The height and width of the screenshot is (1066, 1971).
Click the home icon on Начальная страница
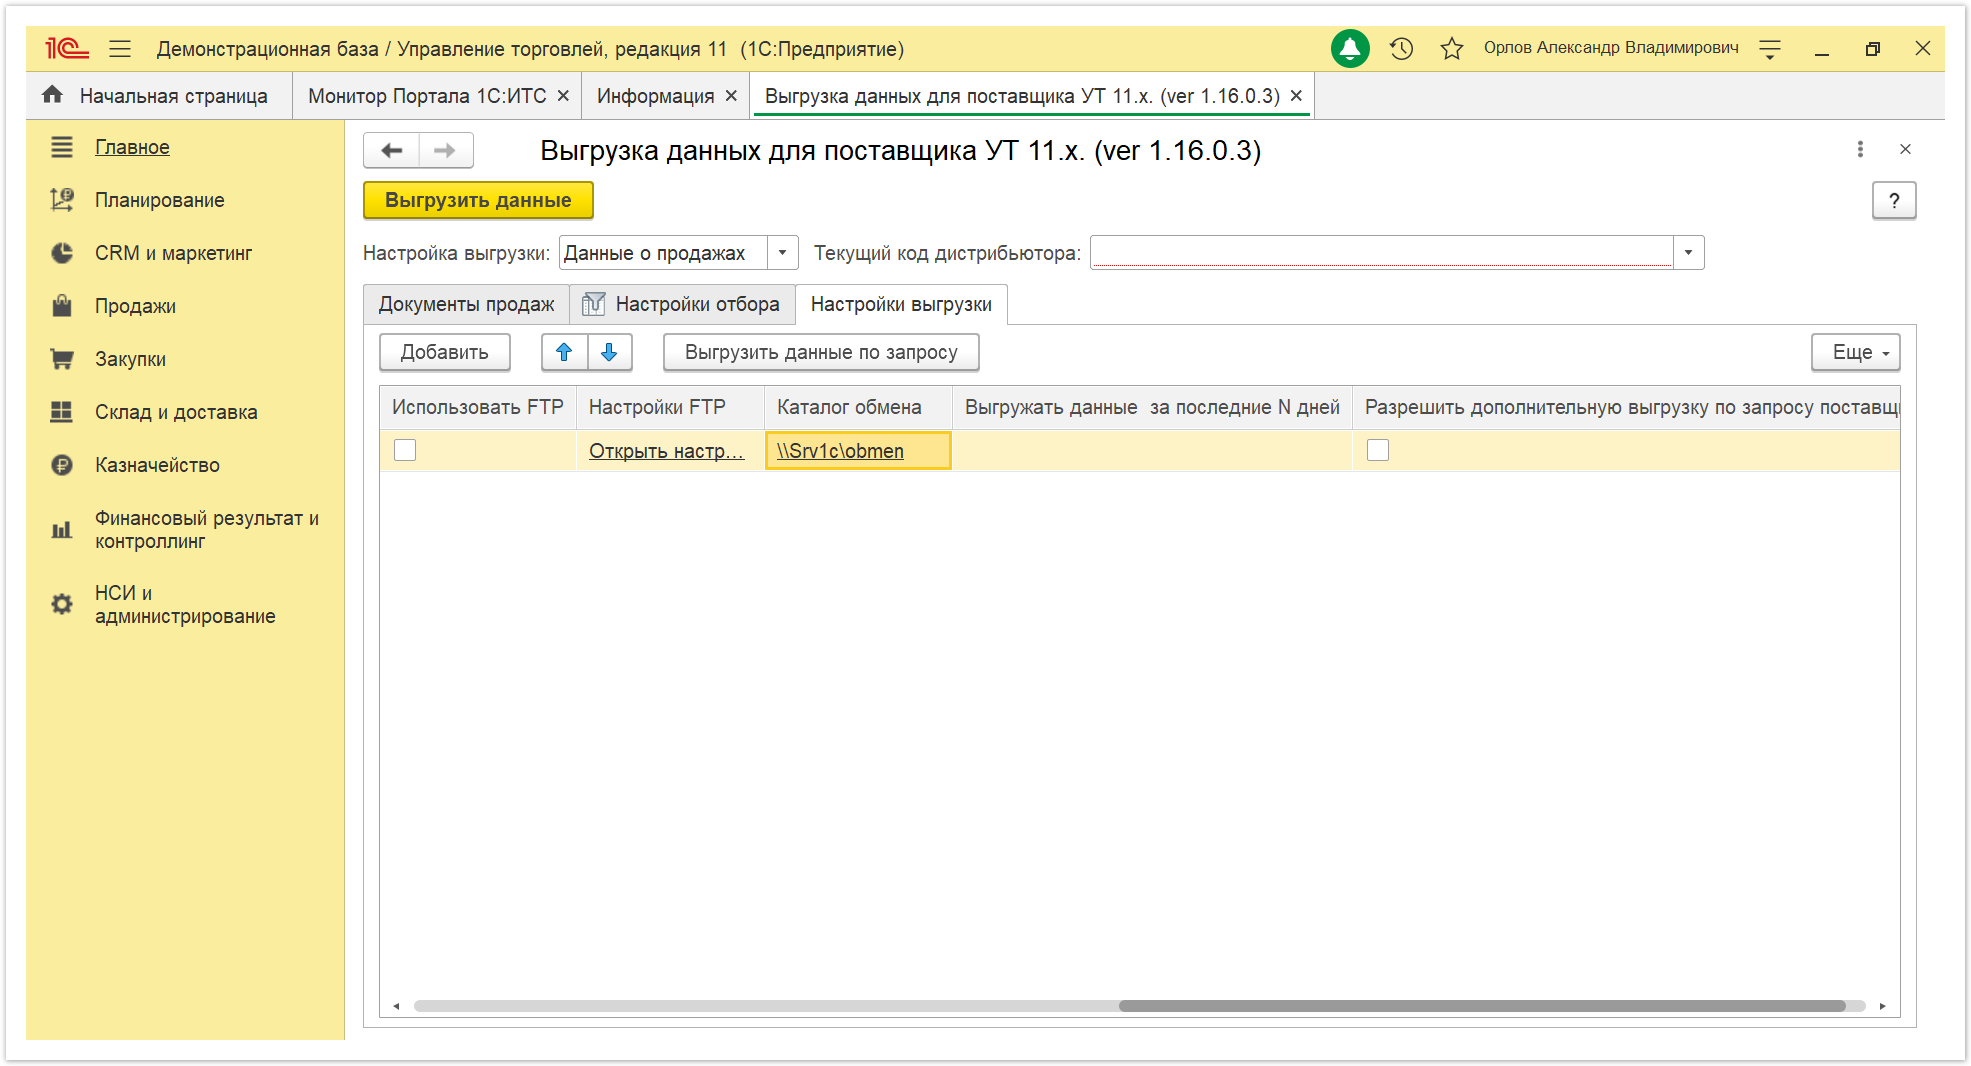pyautogui.click(x=52, y=95)
